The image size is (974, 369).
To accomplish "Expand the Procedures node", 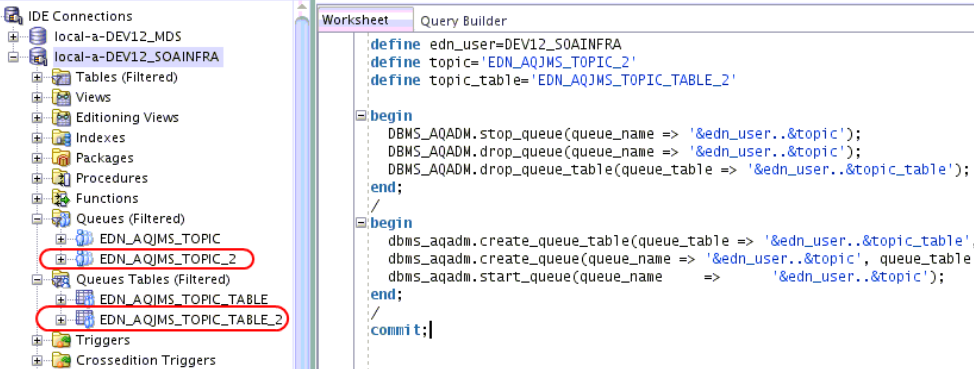I will click(37, 178).
